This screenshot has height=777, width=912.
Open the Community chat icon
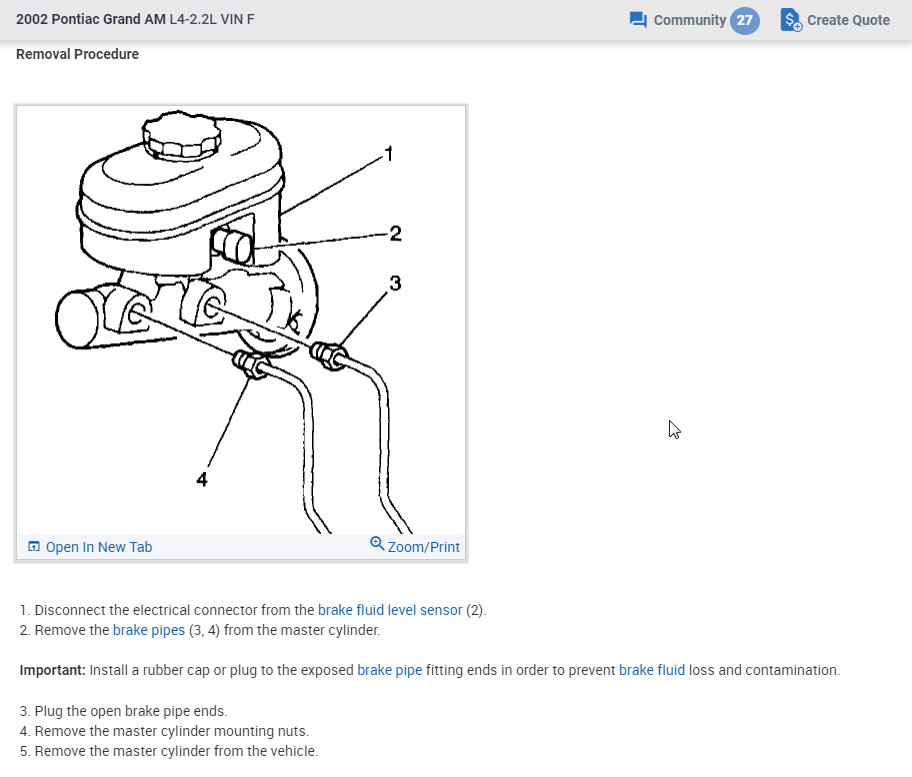[638, 20]
